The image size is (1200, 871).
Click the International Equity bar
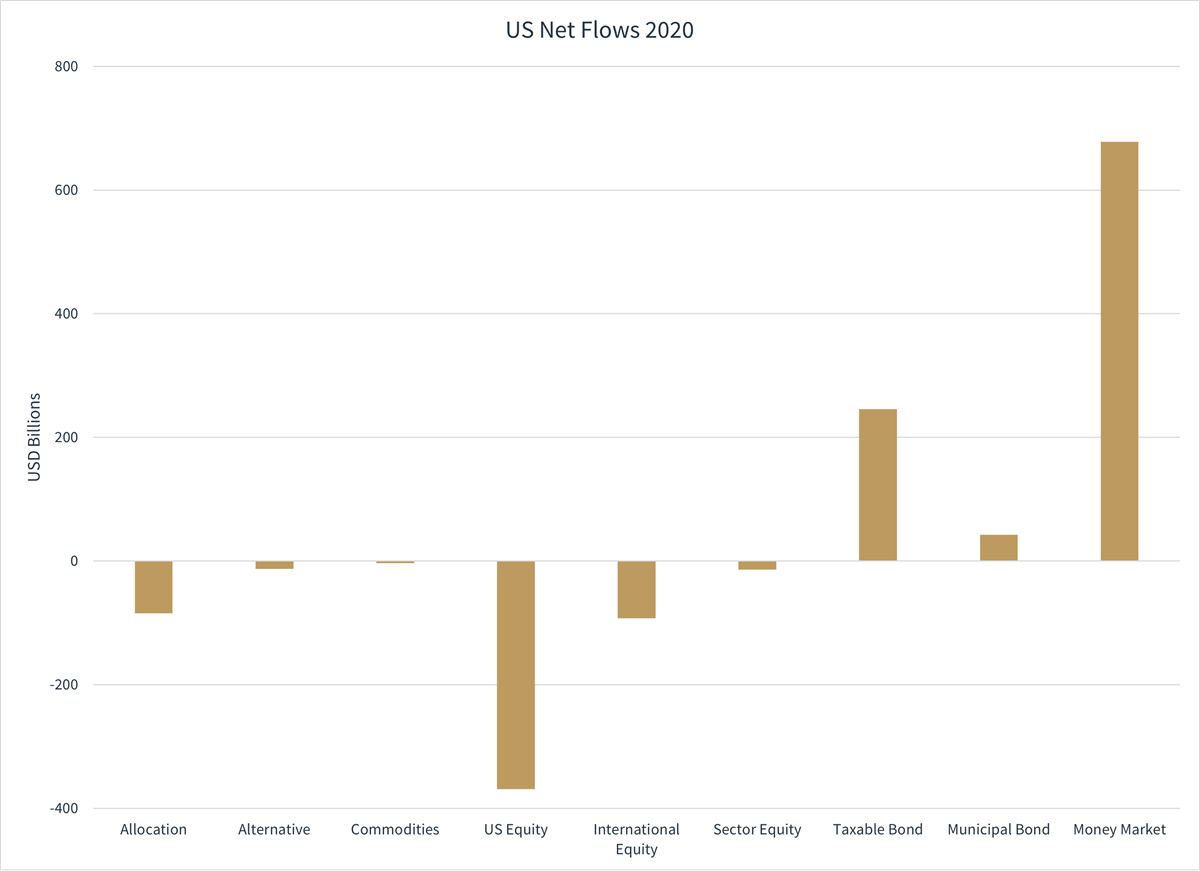tap(636, 590)
